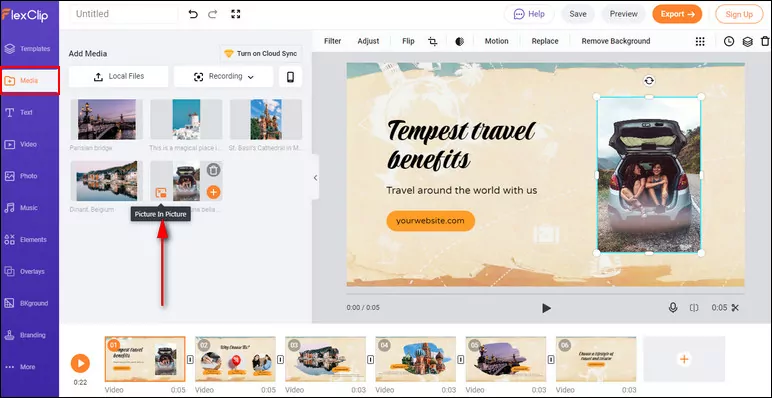Open the Media sidebar section
This screenshot has height=398, width=772.
(x=30, y=81)
